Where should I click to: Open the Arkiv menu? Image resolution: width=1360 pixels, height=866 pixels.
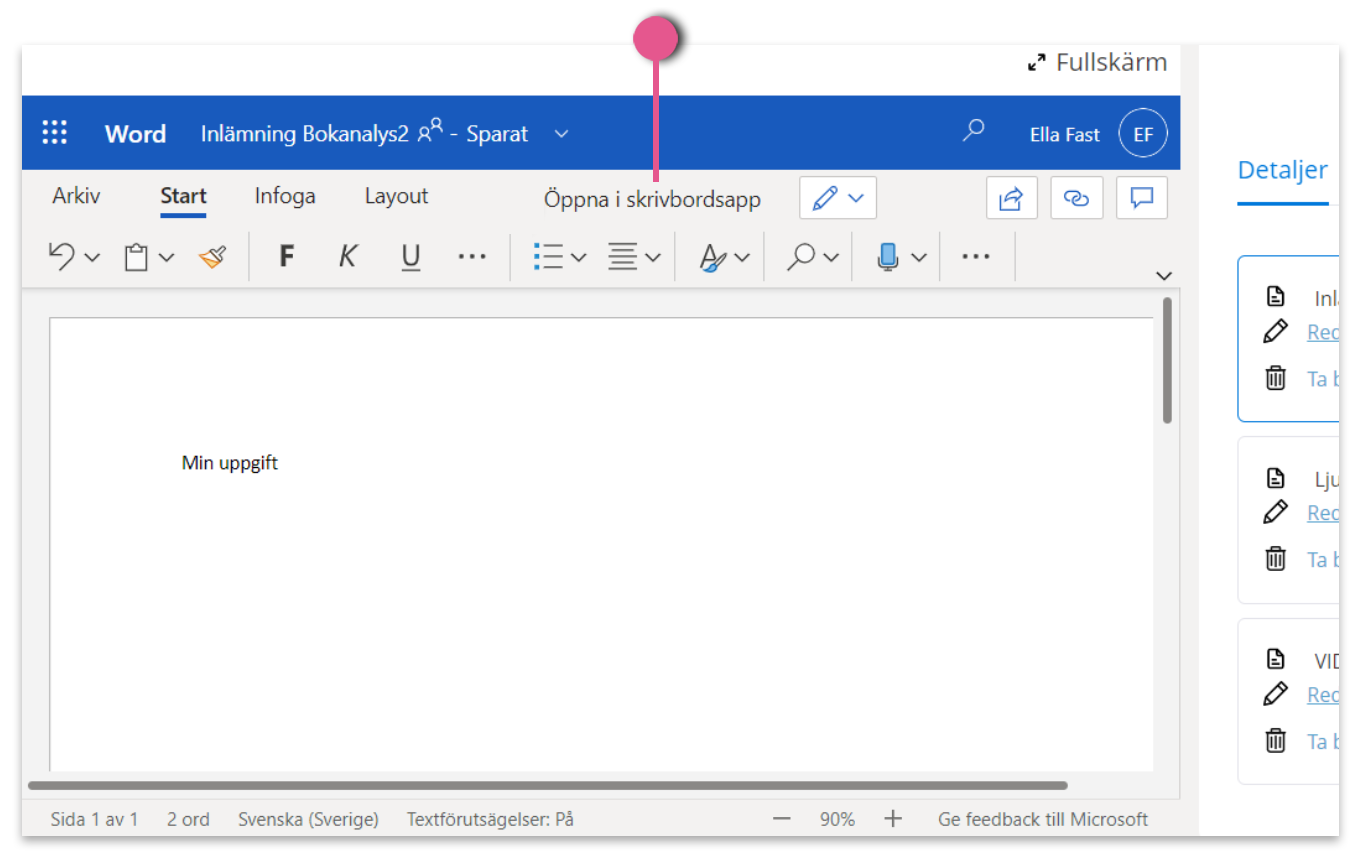coord(76,196)
